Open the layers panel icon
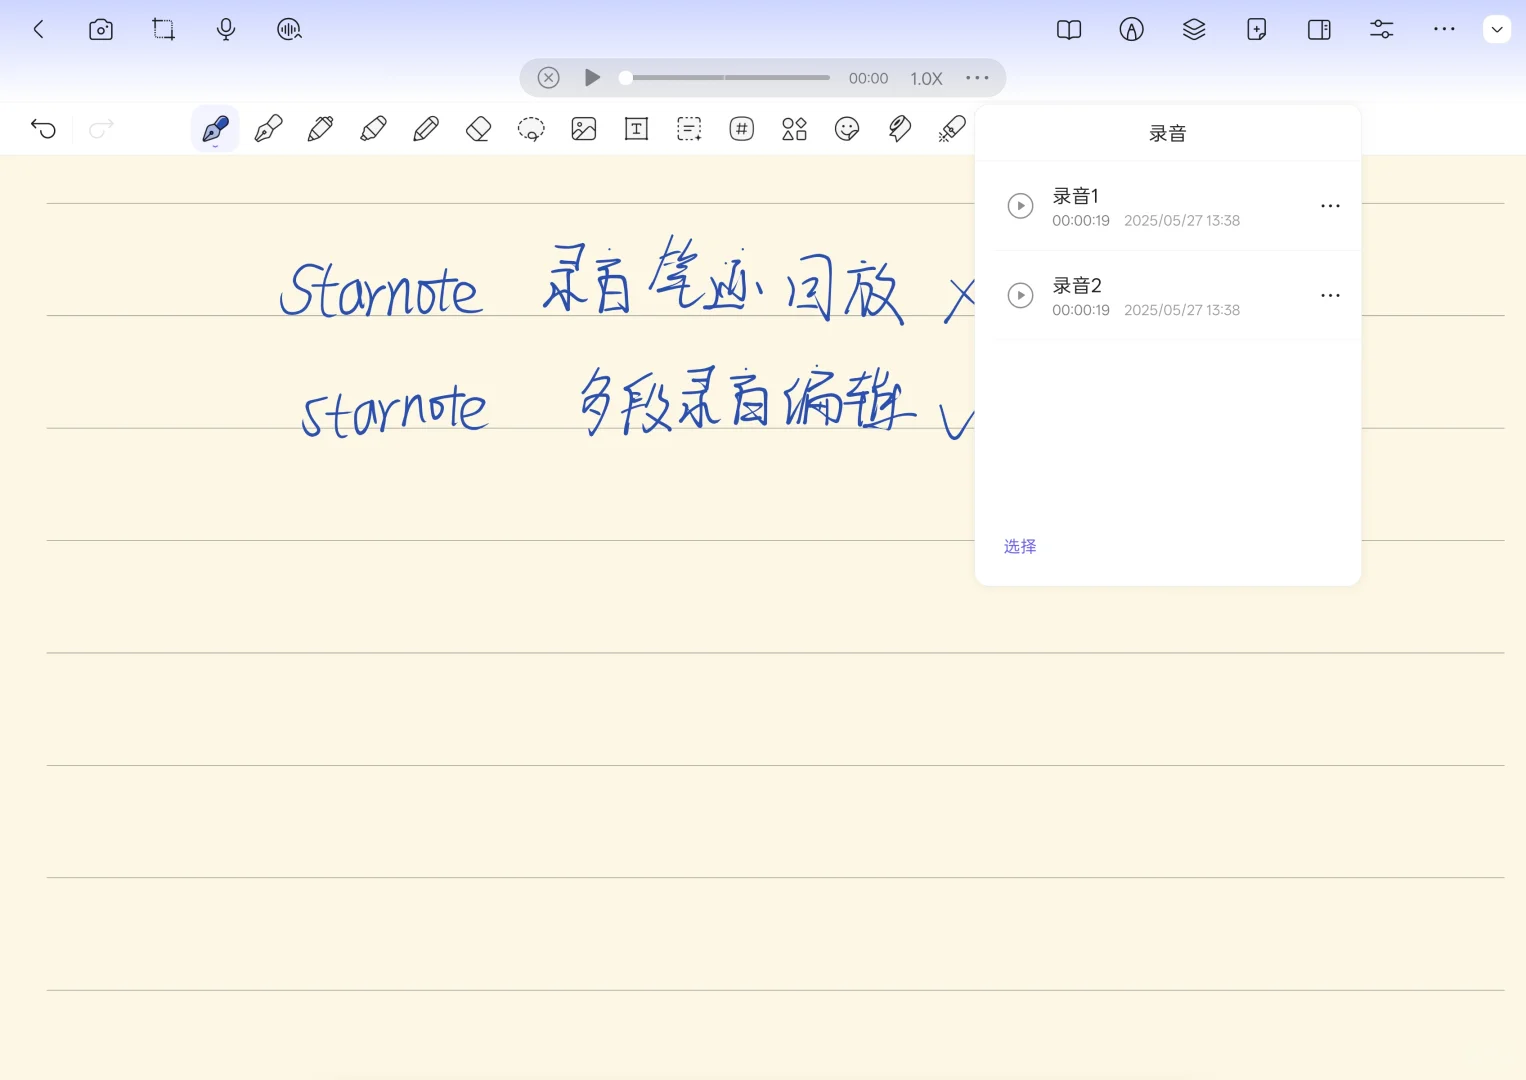Screen dimensions: 1526x1080 pyautogui.click(x=1194, y=30)
